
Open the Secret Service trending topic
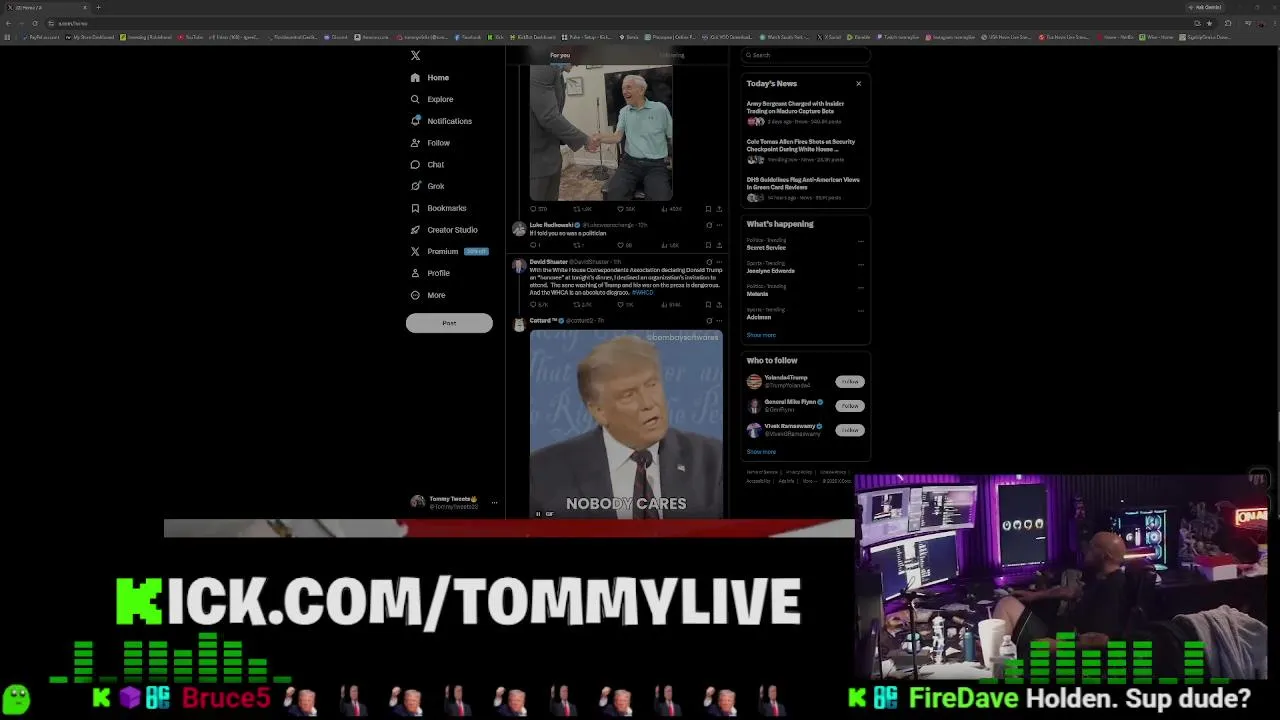pos(766,248)
